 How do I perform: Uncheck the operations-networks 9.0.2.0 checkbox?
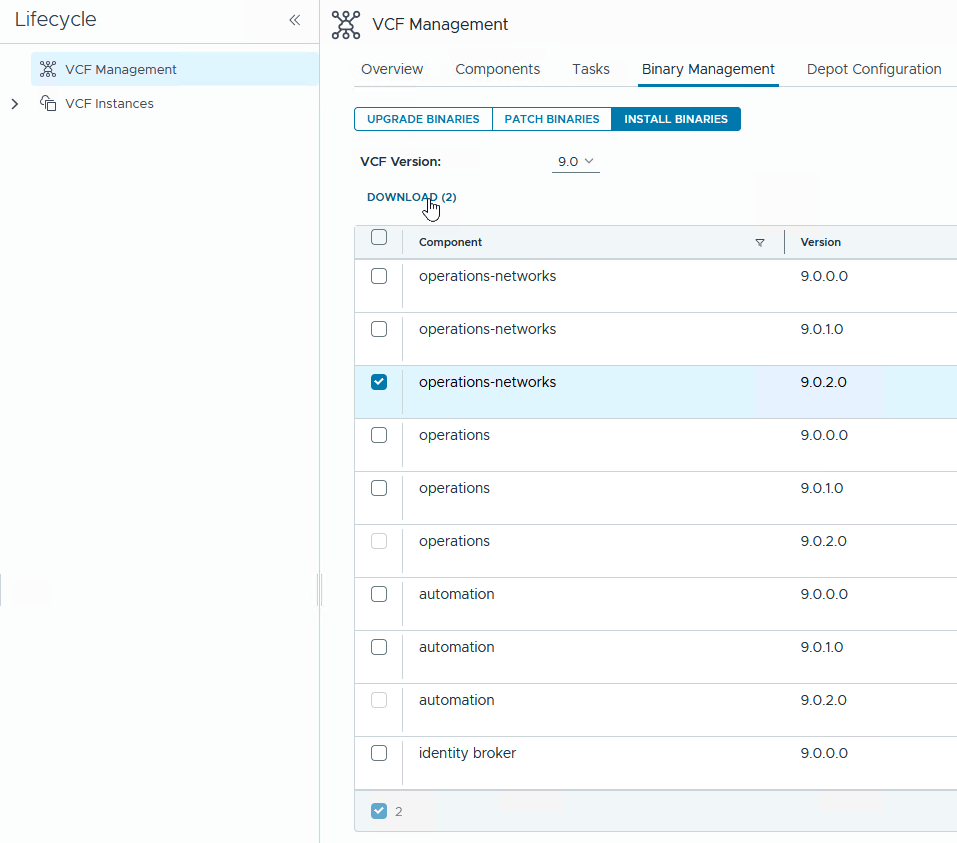379,382
